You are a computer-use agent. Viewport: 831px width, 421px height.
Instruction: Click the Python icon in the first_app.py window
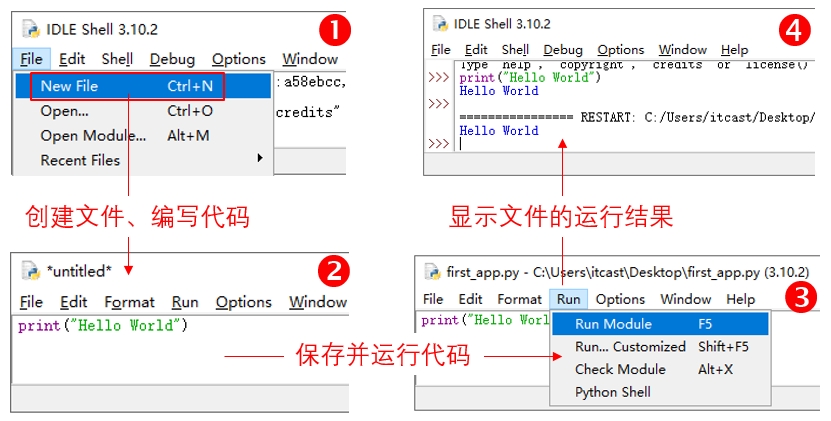432,273
